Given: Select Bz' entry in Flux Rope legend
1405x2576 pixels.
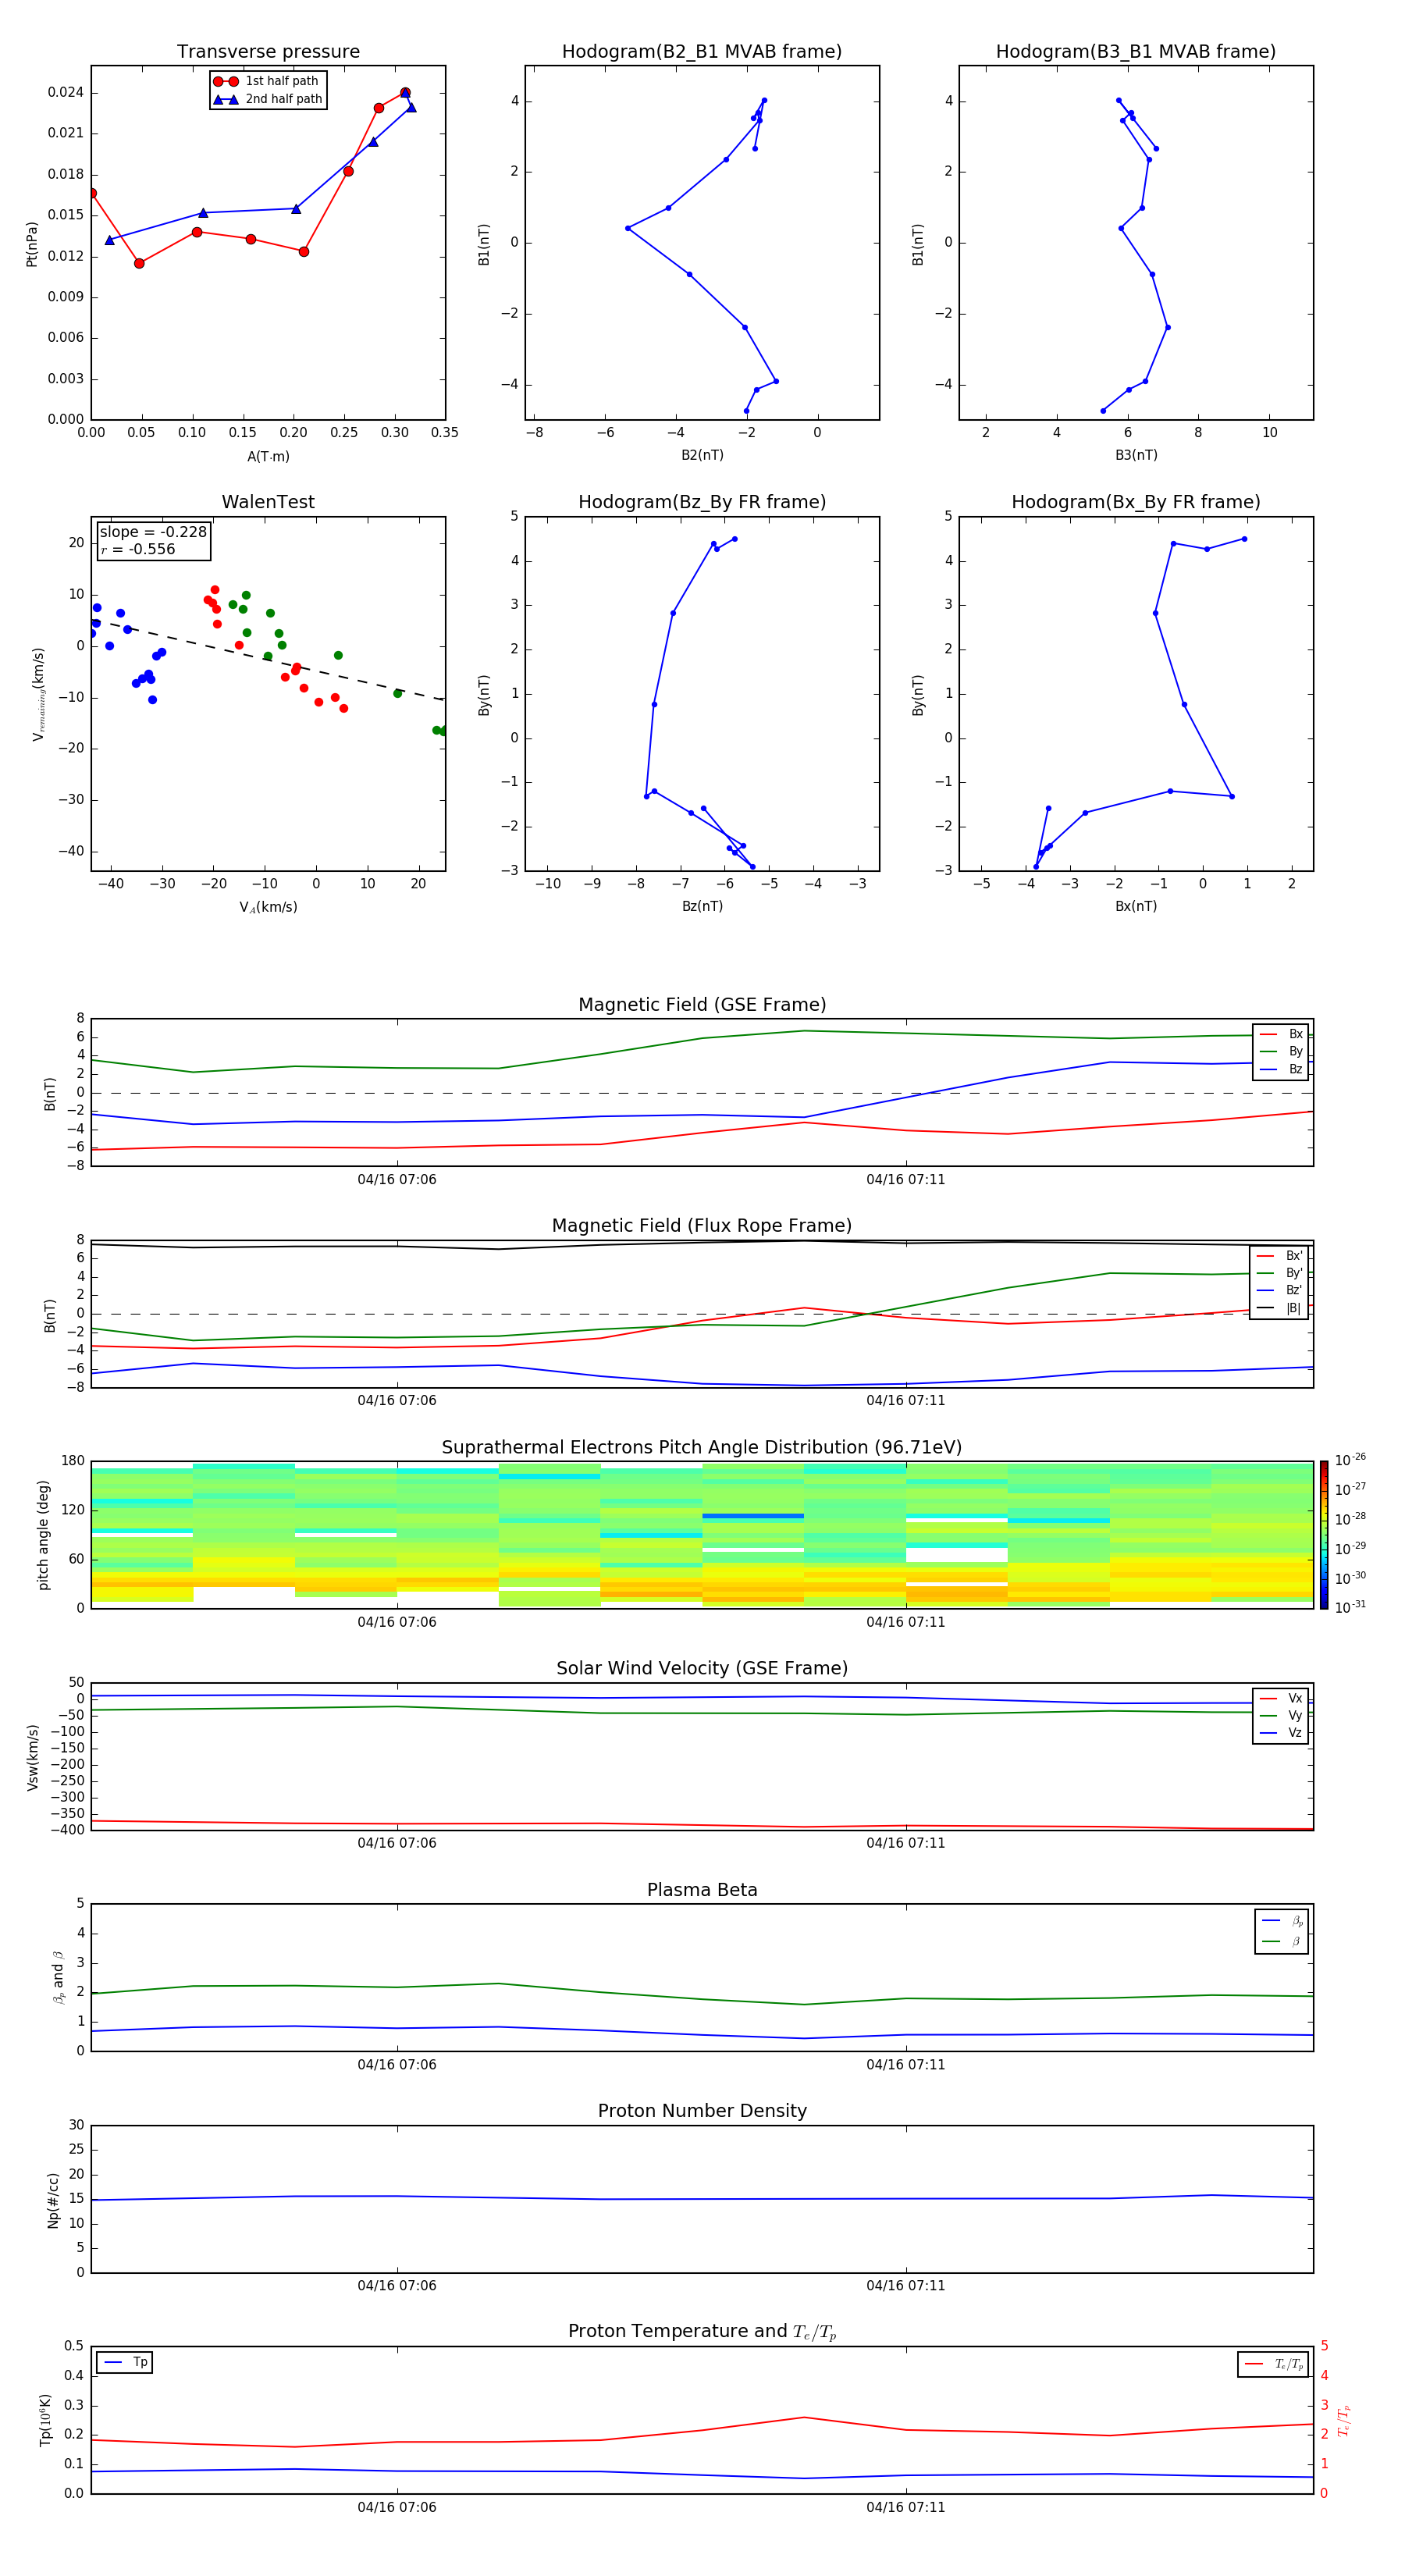Looking at the screenshot, I should coord(1280,1290).
